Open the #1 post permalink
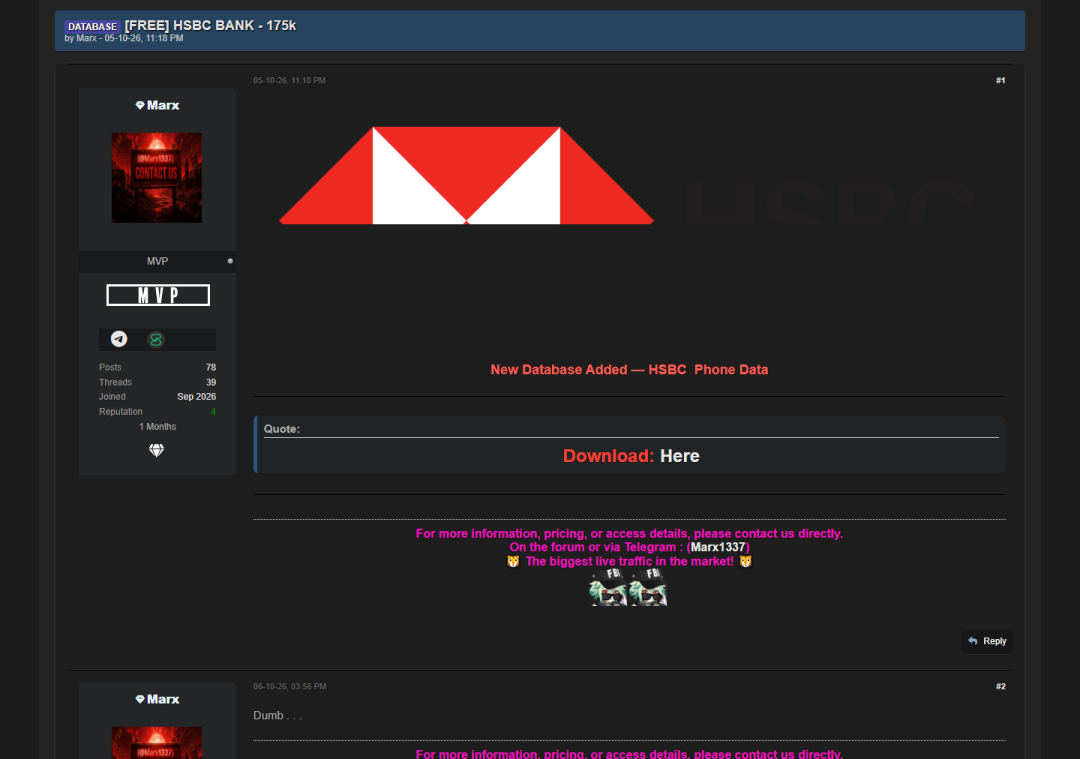1080x759 pixels. tap(1000, 81)
